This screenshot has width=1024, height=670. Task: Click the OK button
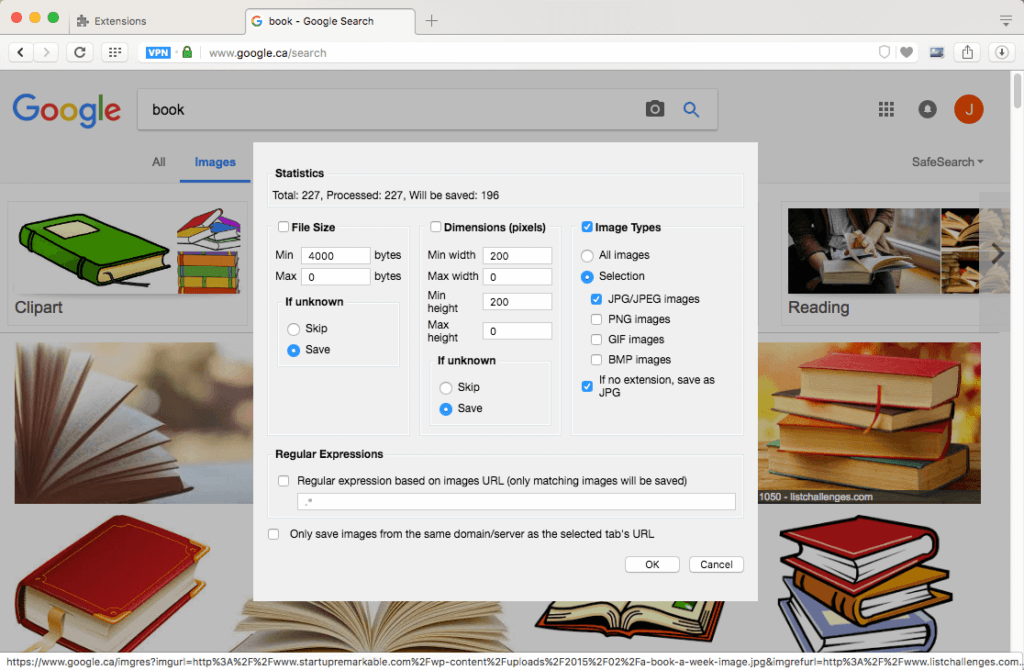(x=652, y=564)
